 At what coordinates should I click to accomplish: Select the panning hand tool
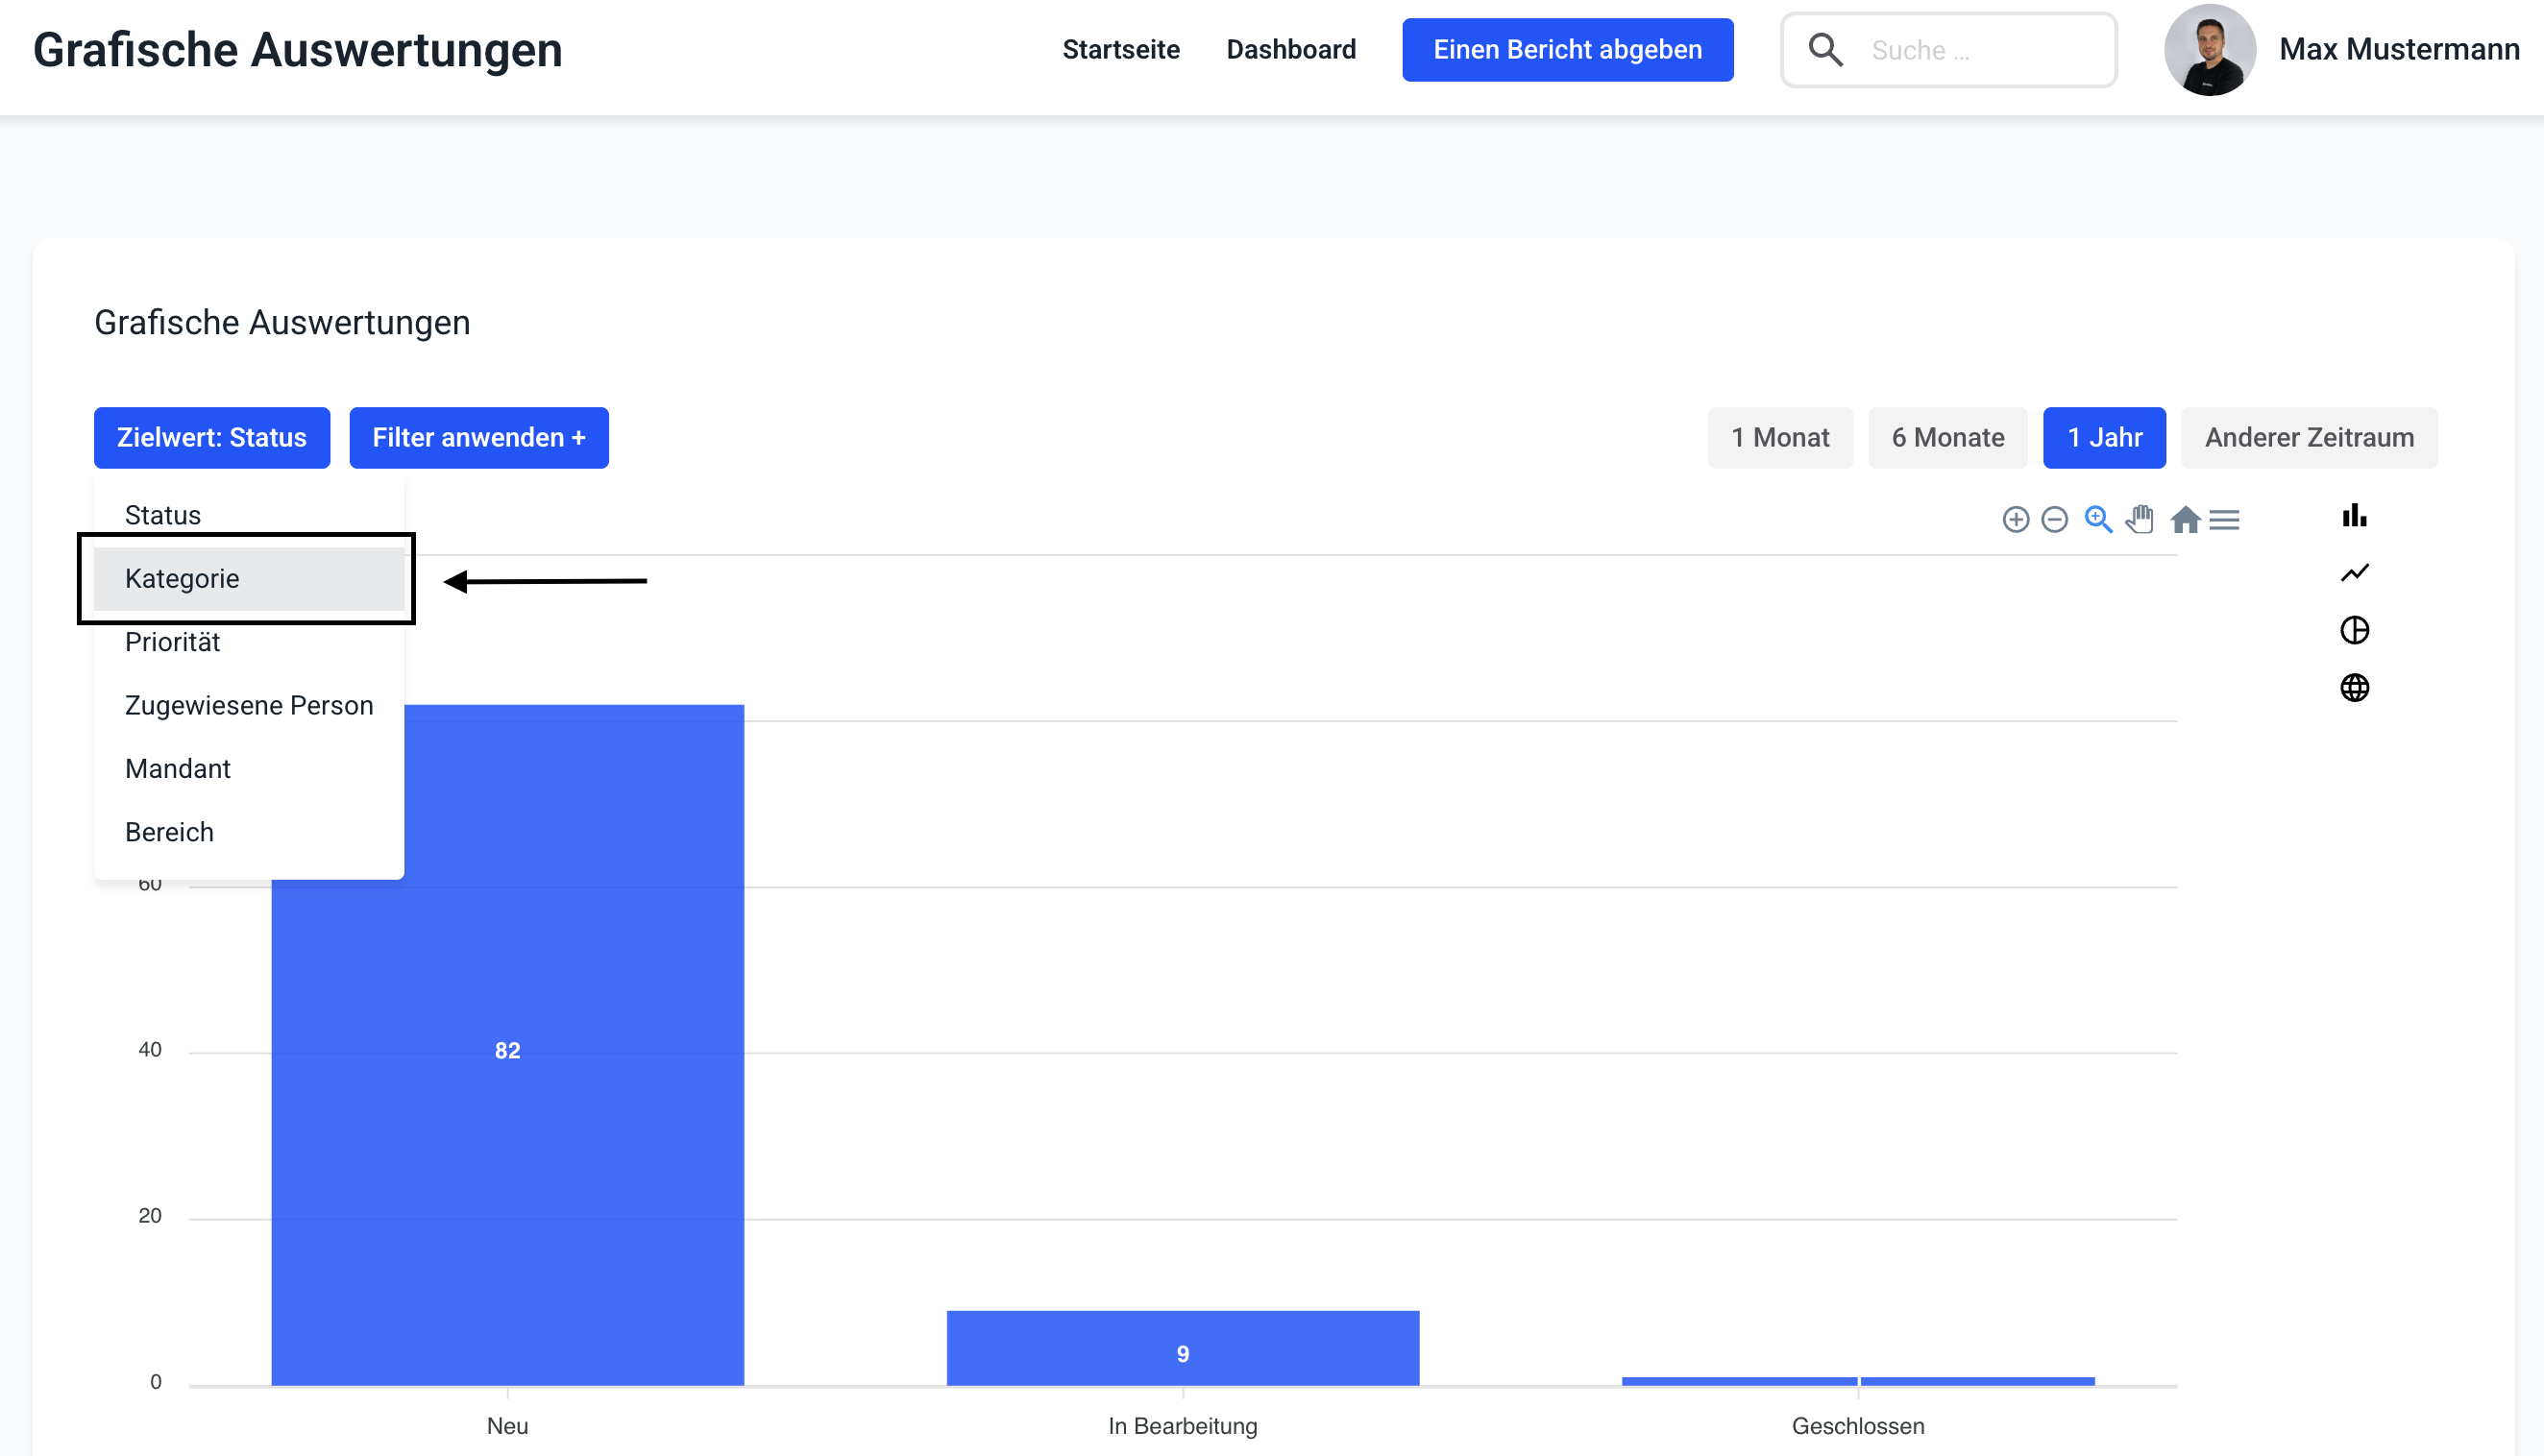2140,520
